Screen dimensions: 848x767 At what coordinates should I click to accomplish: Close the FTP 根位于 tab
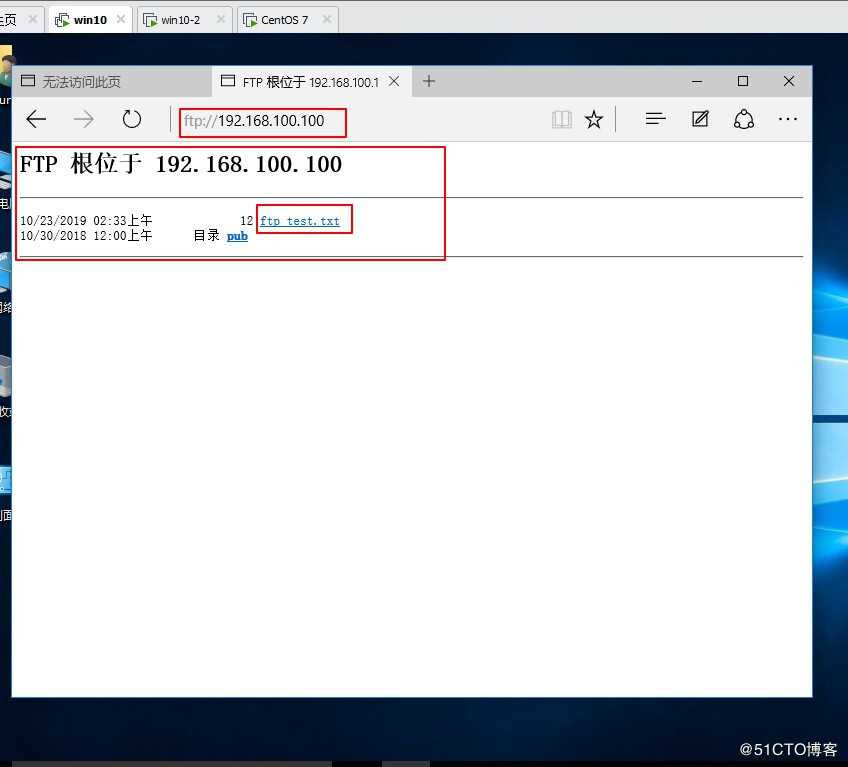coord(394,81)
